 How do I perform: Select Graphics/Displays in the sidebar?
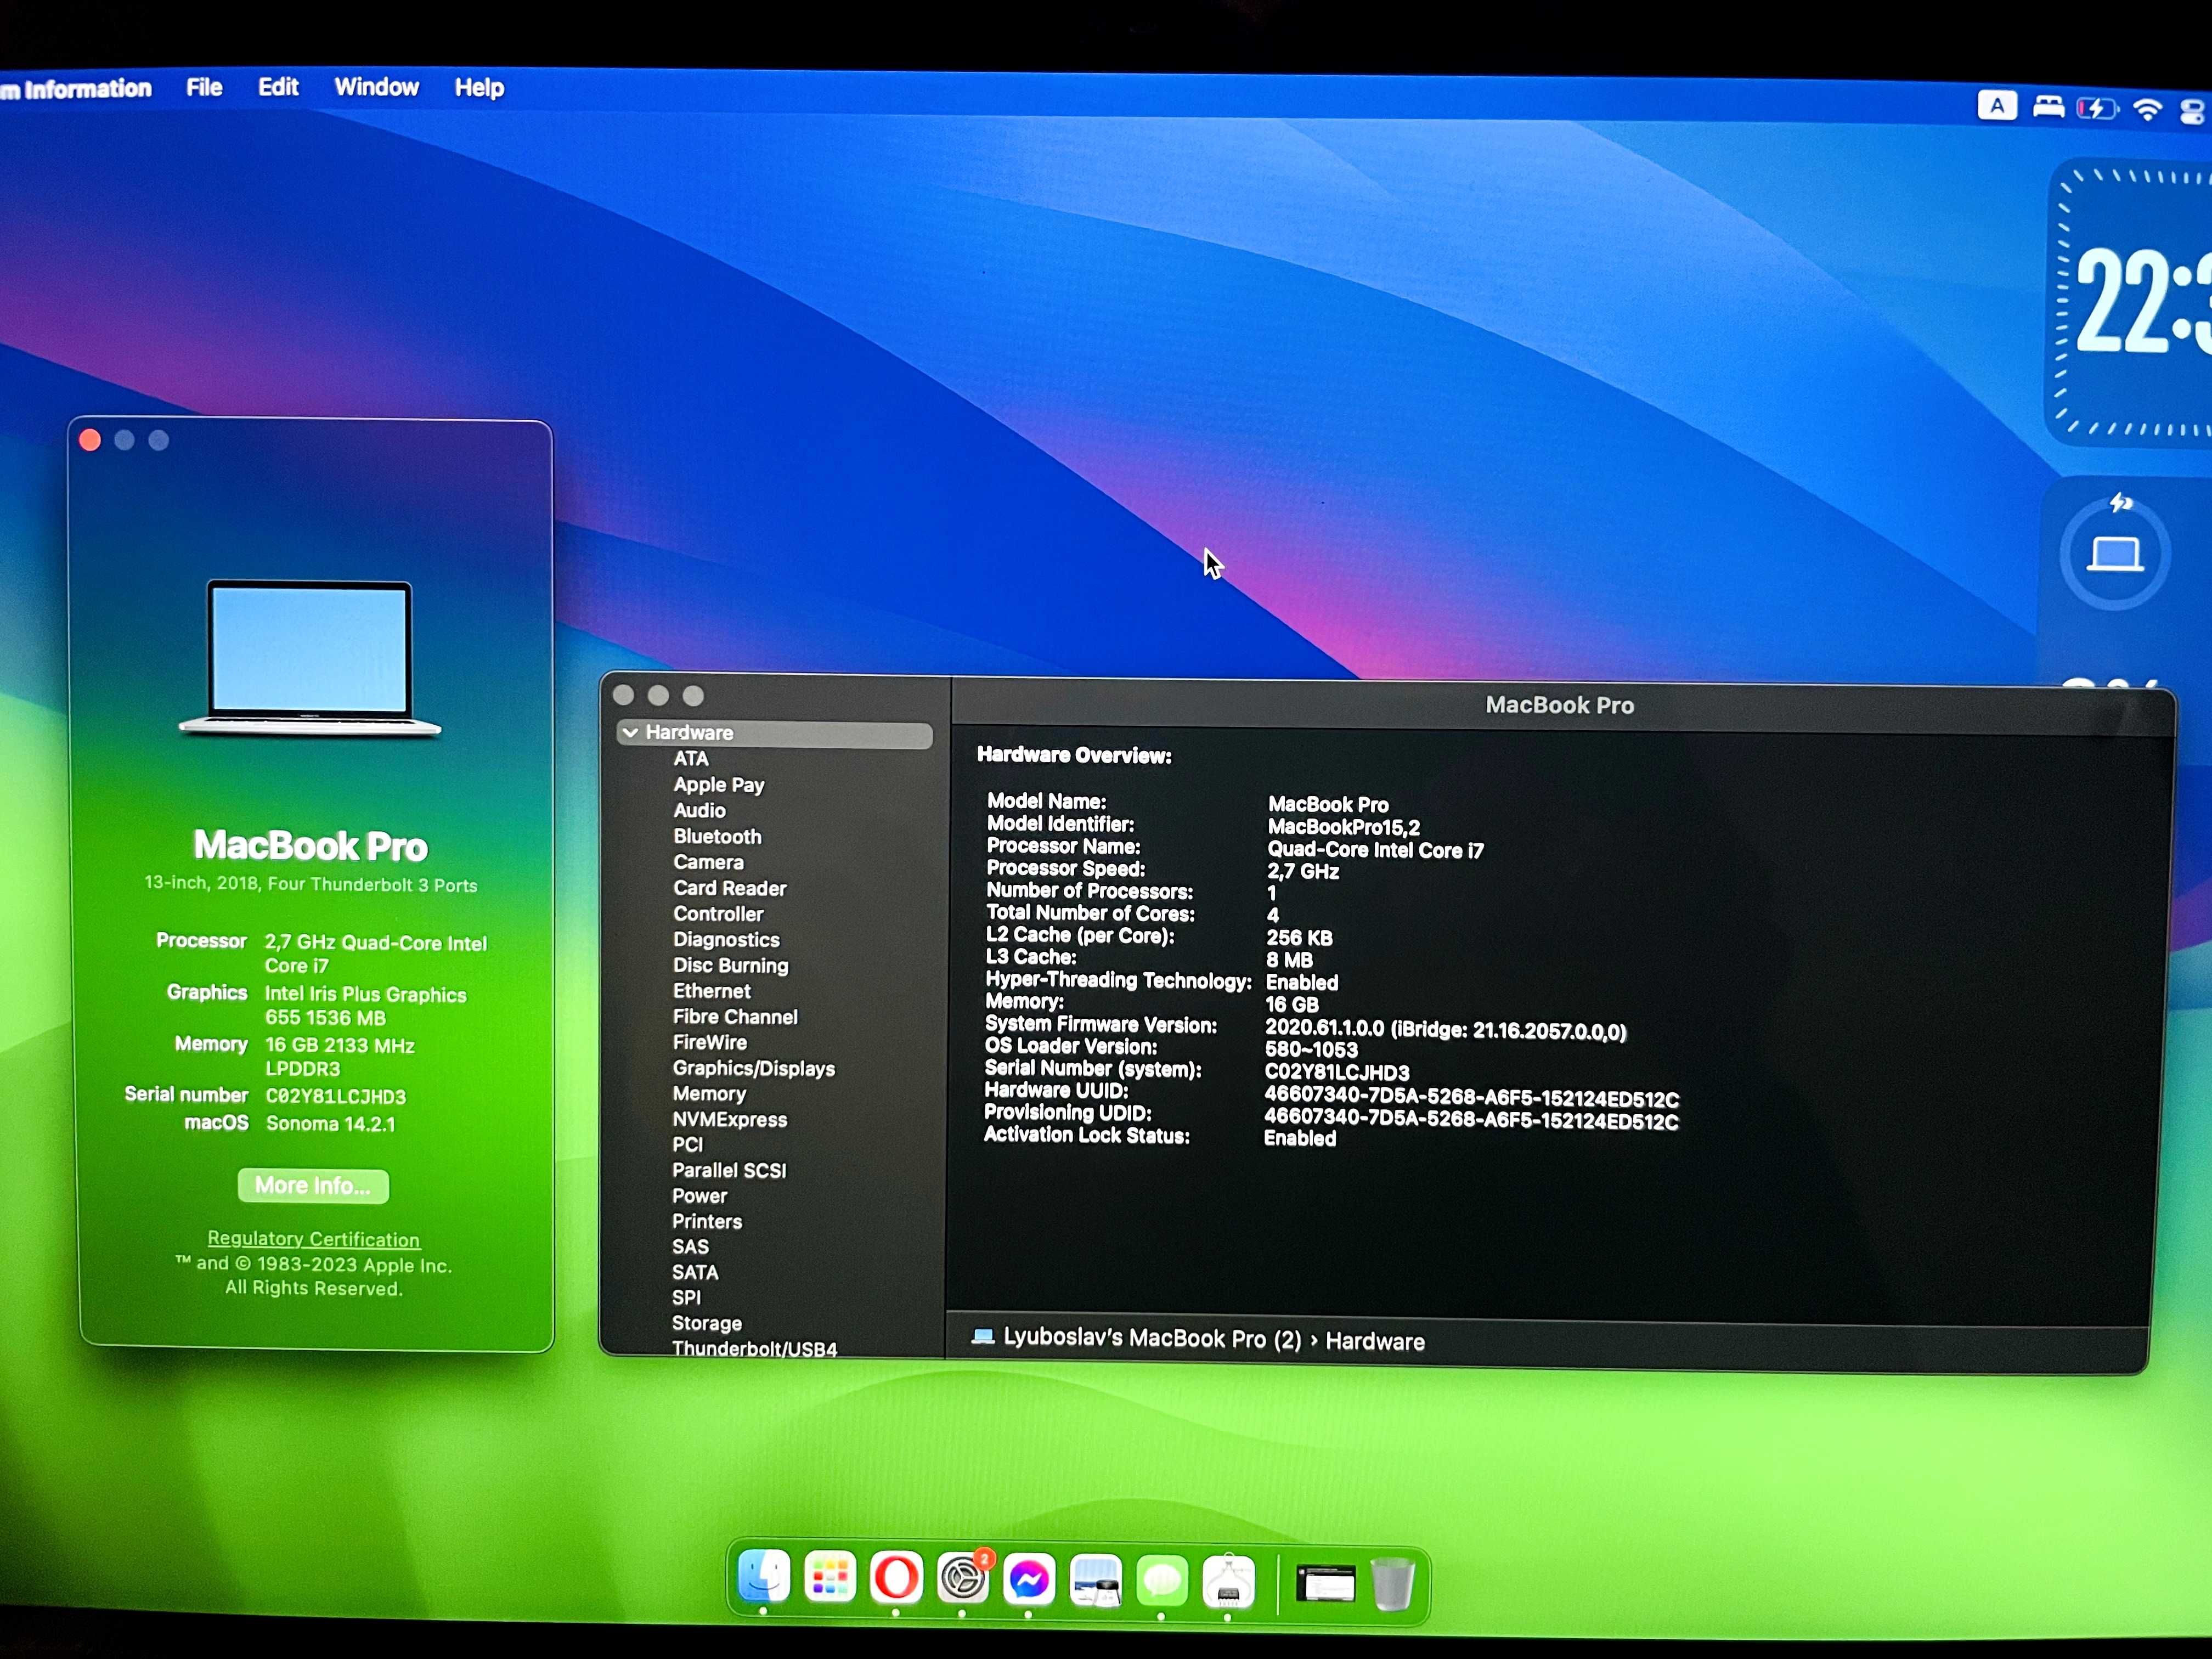753,1069
